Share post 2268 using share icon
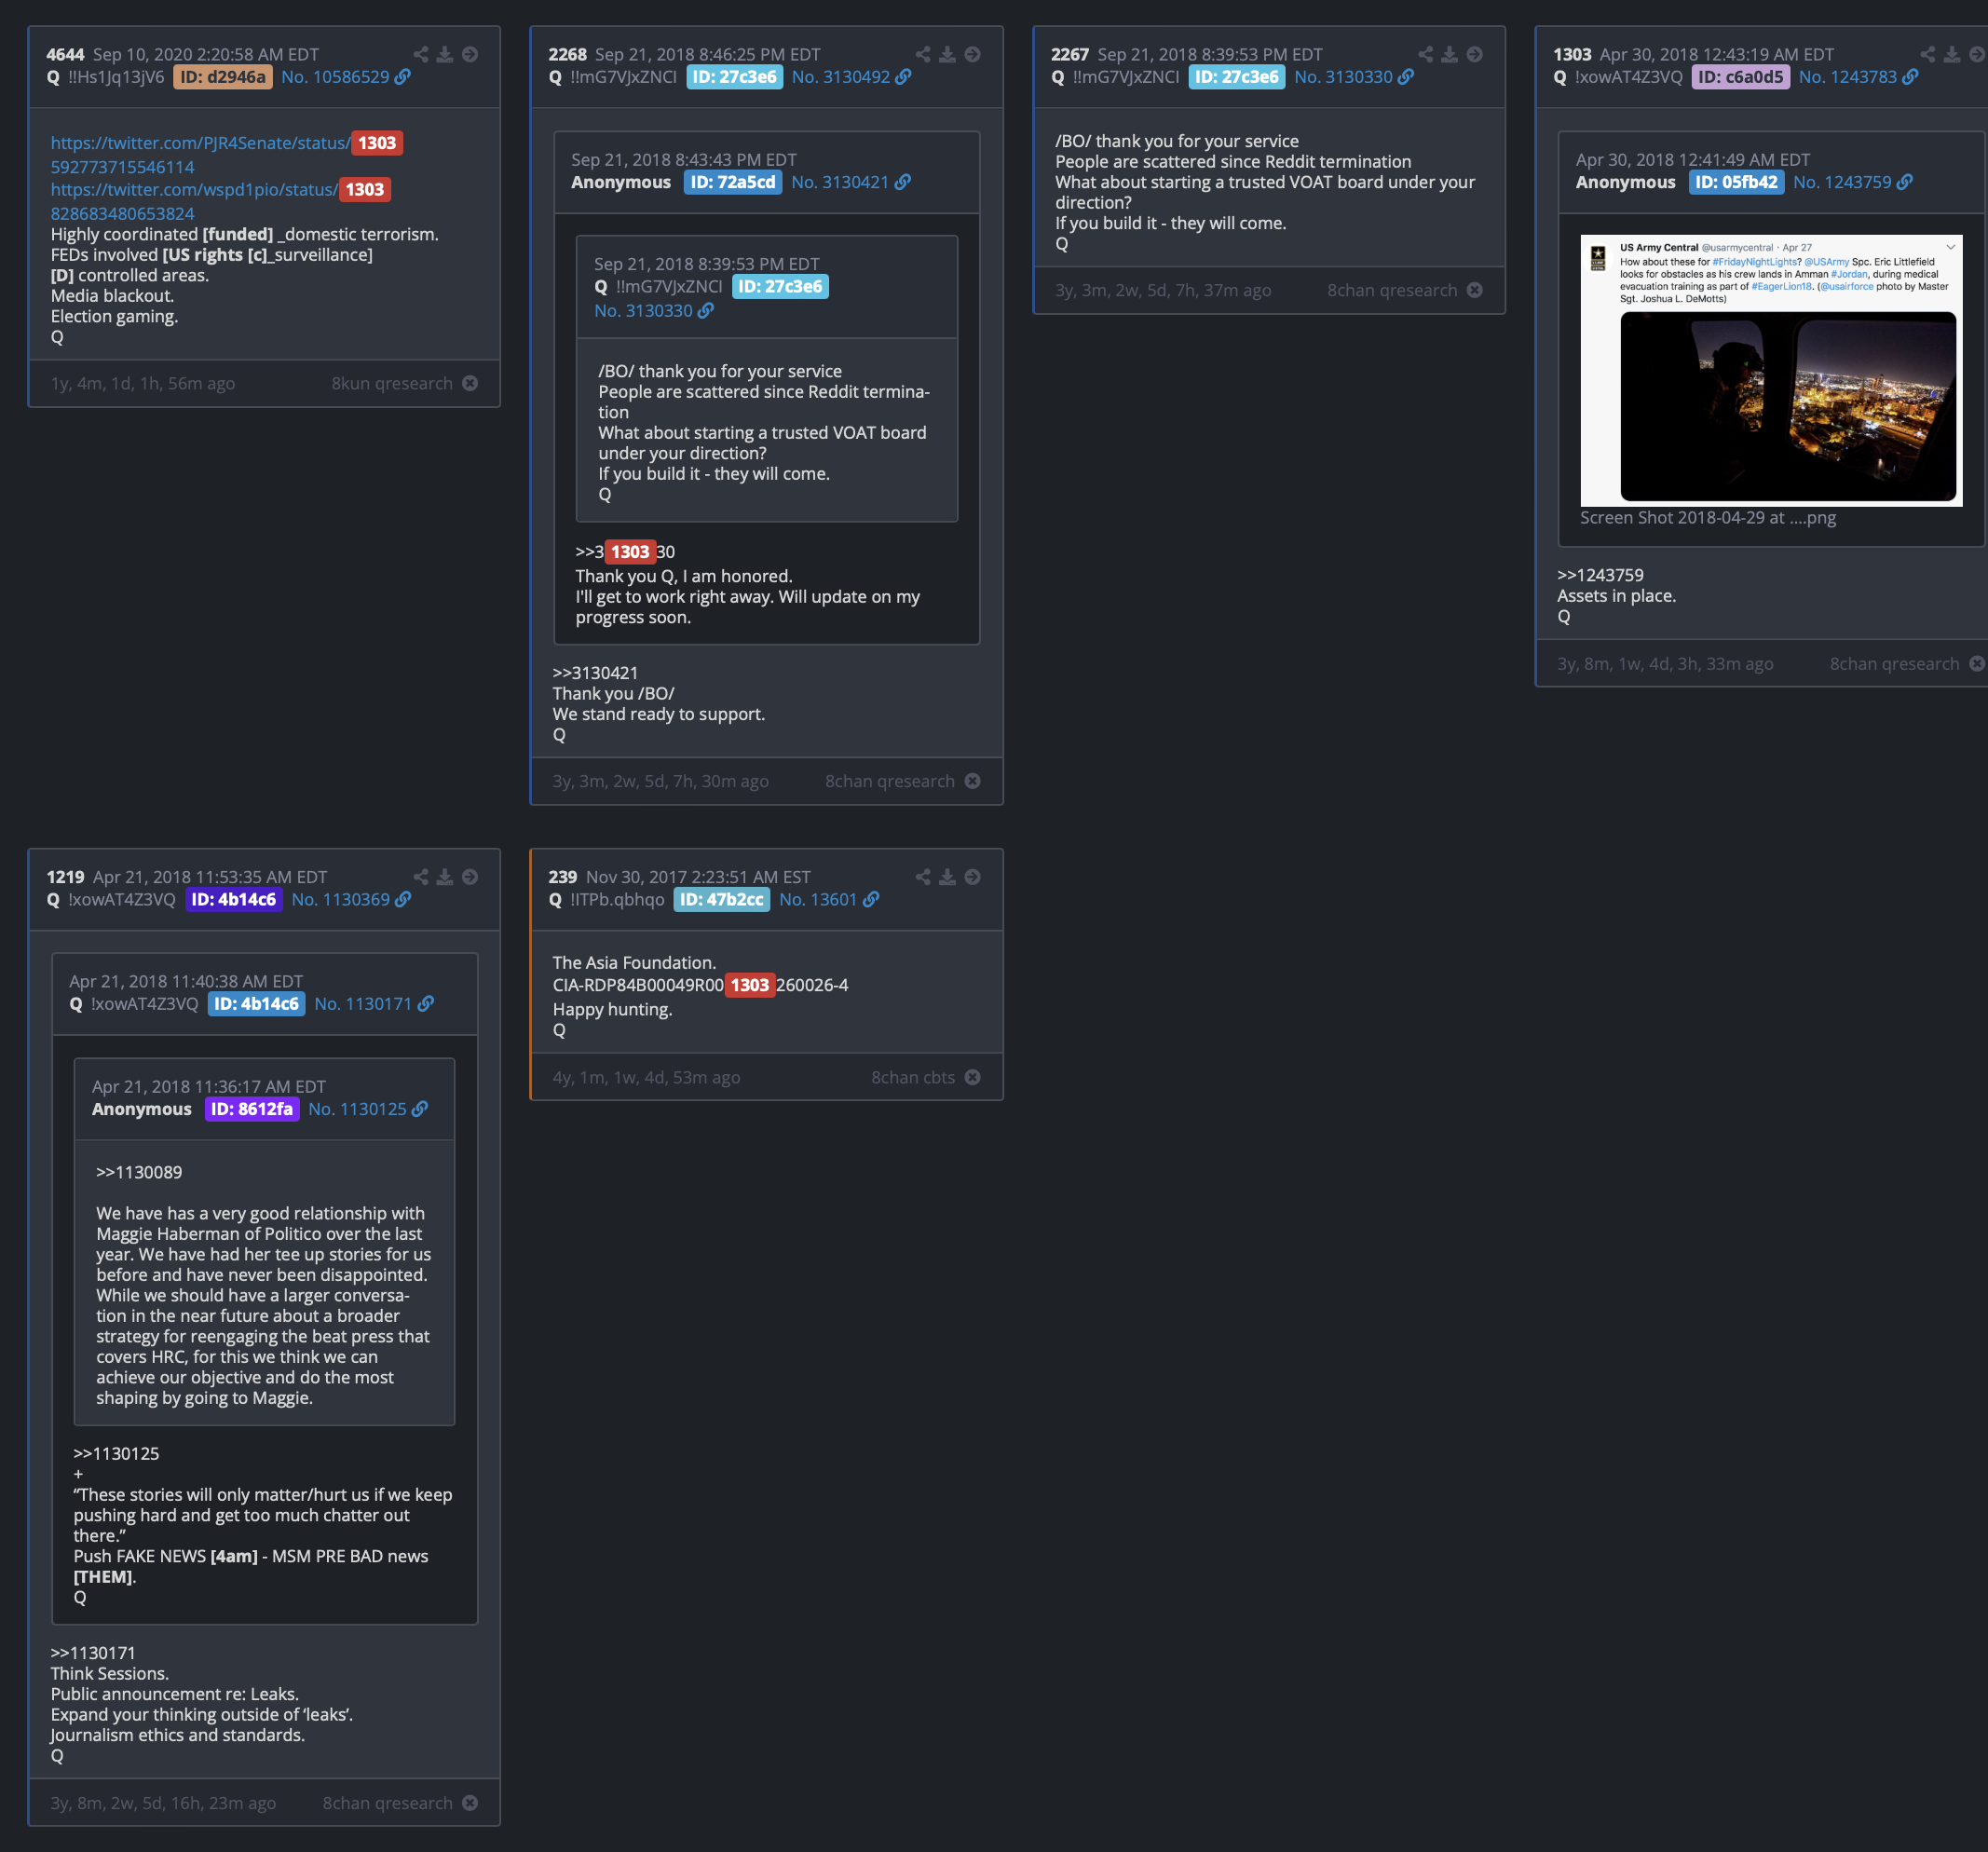This screenshot has width=1988, height=1852. coord(923,54)
